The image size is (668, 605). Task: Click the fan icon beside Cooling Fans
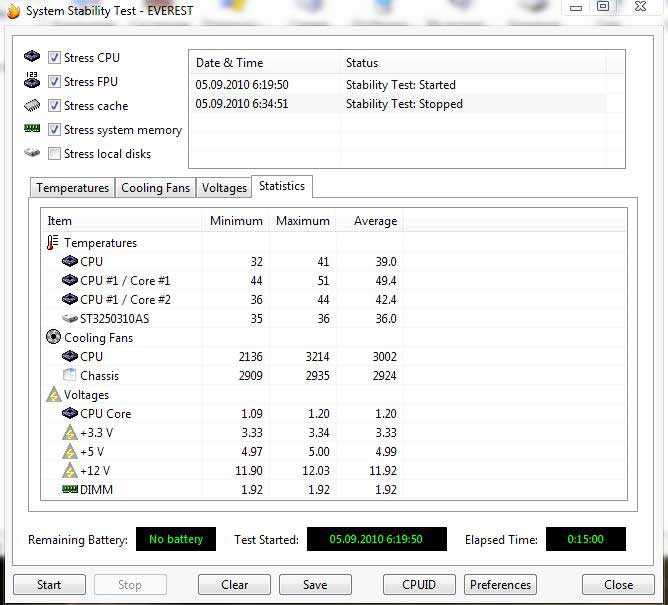pyautogui.click(x=53, y=338)
